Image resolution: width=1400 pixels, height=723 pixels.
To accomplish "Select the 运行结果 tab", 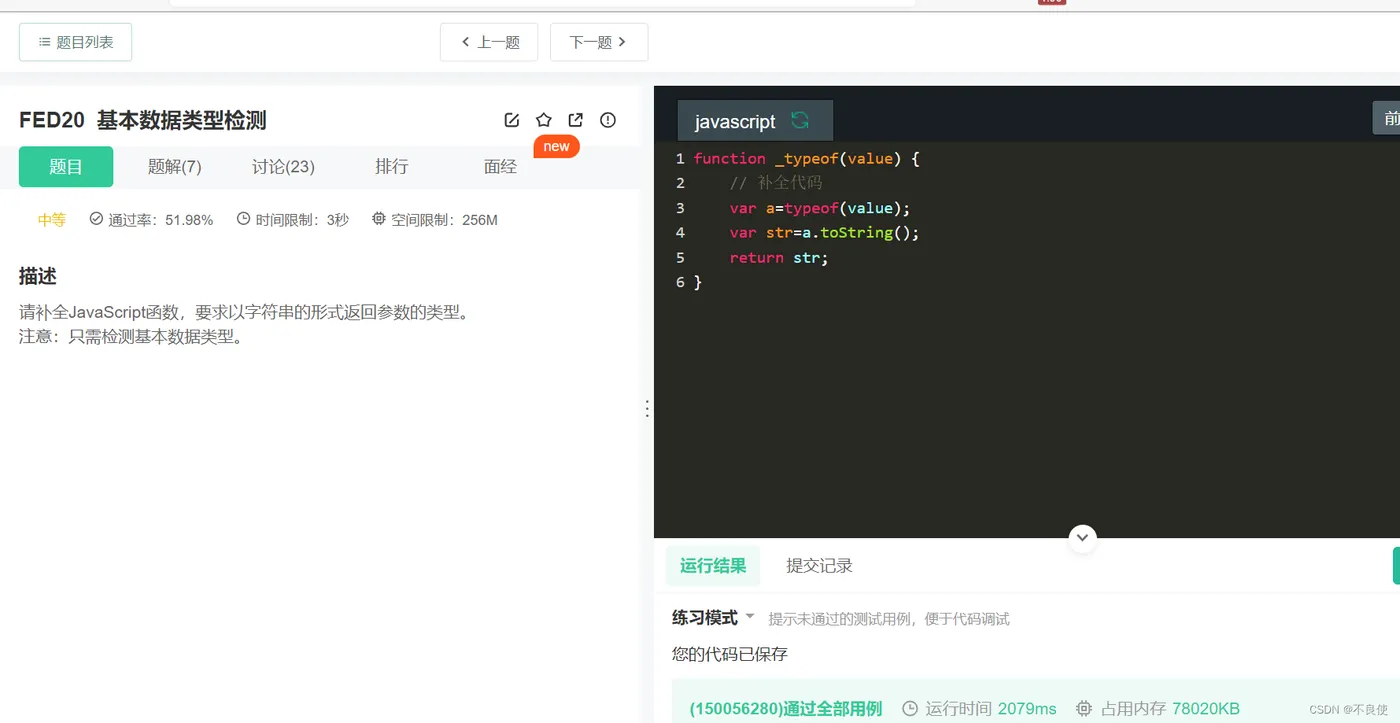I will [713, 566].
